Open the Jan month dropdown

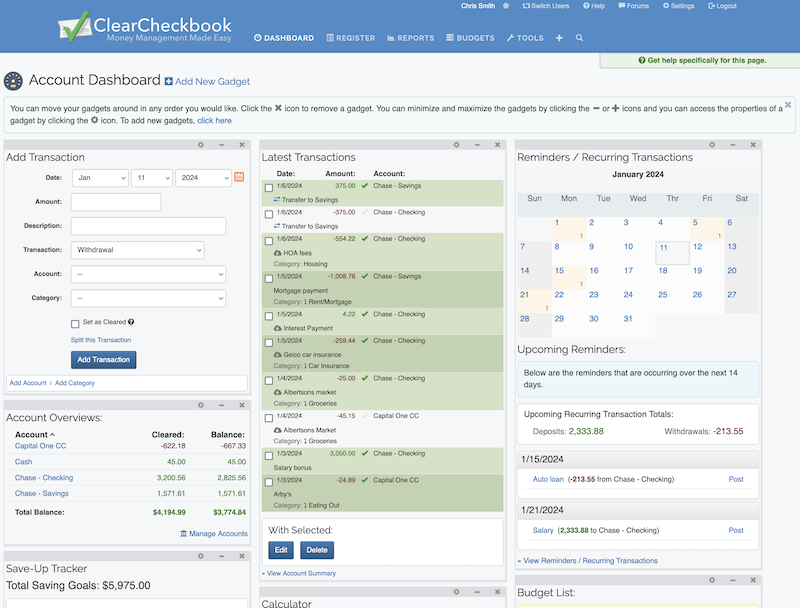100,177
